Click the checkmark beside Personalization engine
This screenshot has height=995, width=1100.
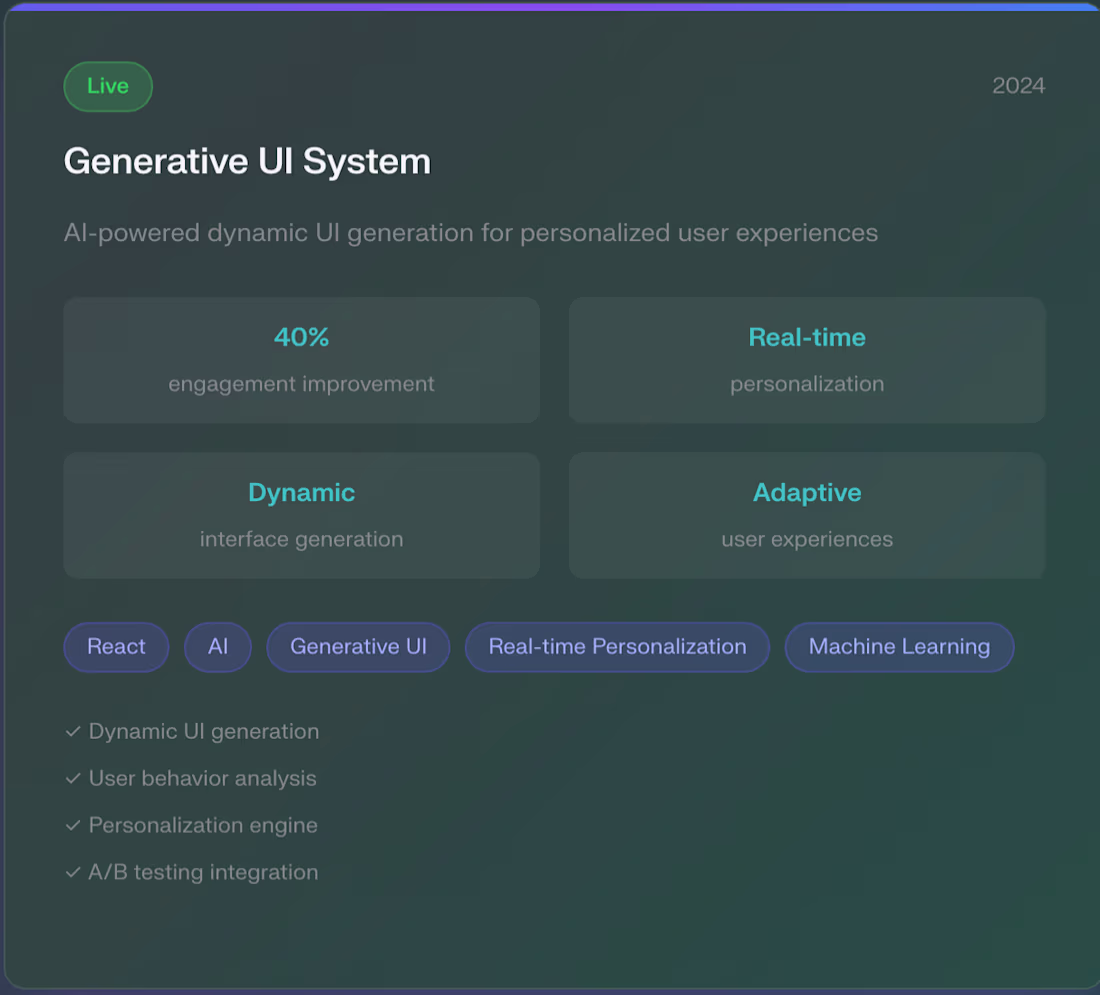coord(73,825)
